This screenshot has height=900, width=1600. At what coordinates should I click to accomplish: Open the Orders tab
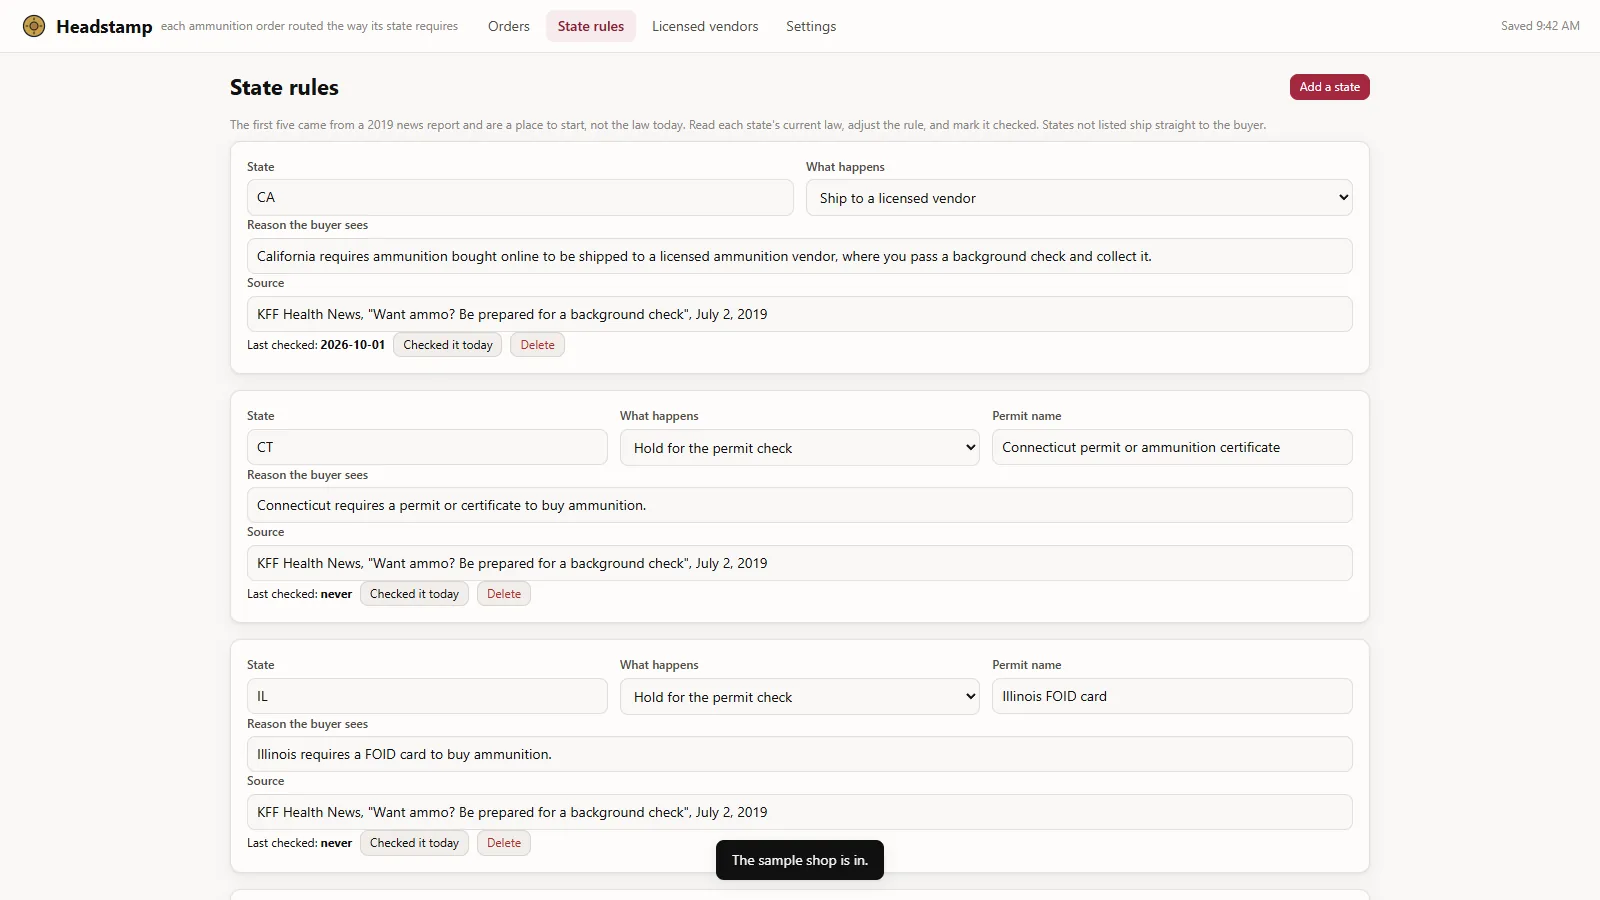509,26
